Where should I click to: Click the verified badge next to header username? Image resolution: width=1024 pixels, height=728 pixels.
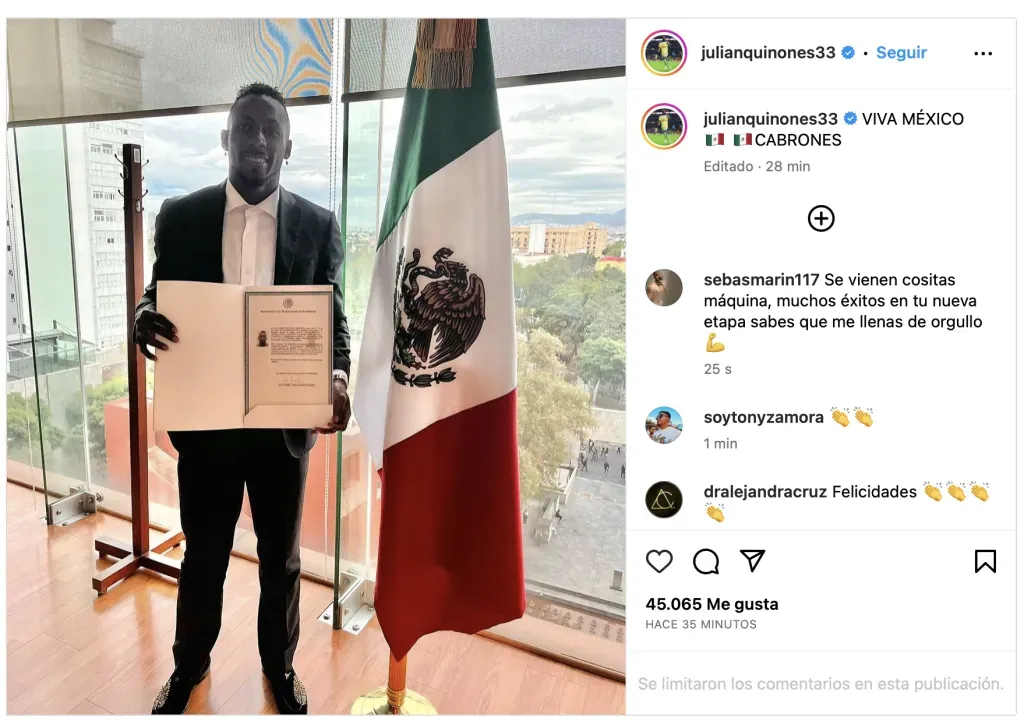(848, 53)
